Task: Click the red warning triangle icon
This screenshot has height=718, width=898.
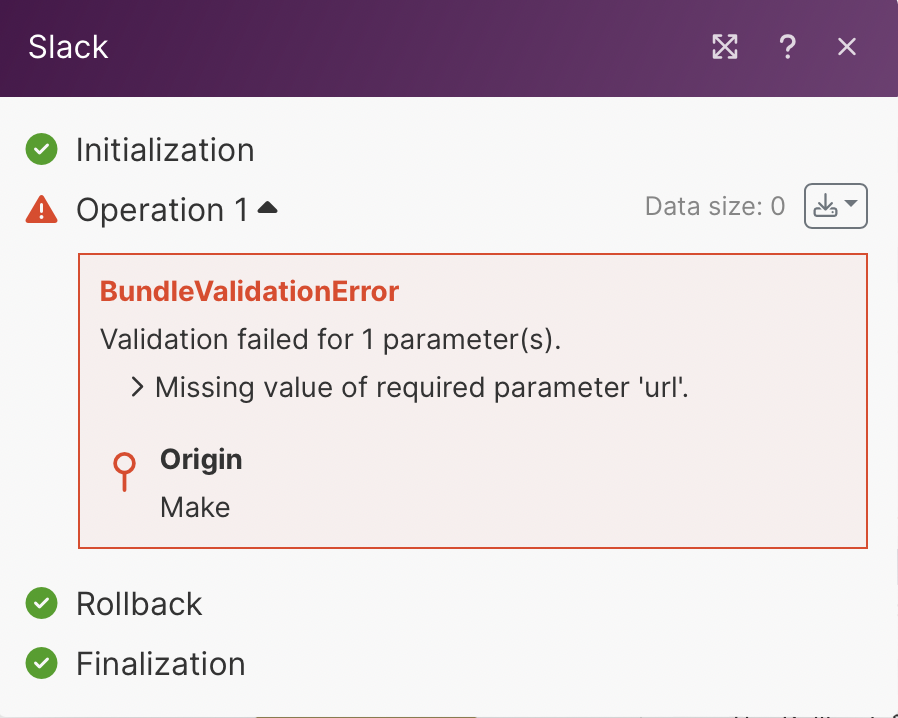Action: click(41, 209)
